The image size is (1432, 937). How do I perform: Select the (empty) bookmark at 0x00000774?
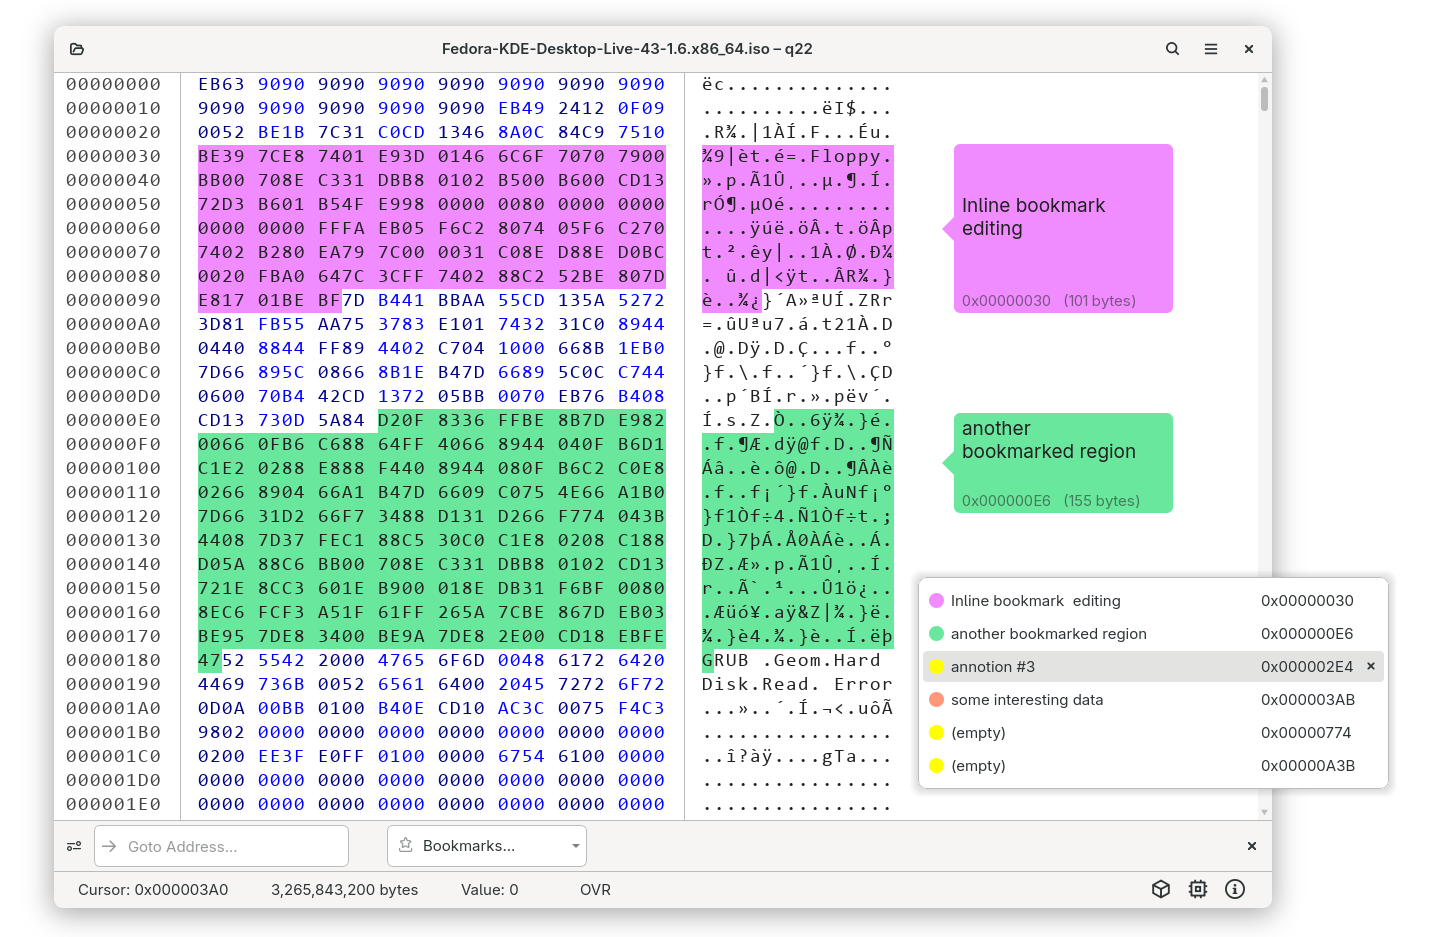[x=1153, y=733]
